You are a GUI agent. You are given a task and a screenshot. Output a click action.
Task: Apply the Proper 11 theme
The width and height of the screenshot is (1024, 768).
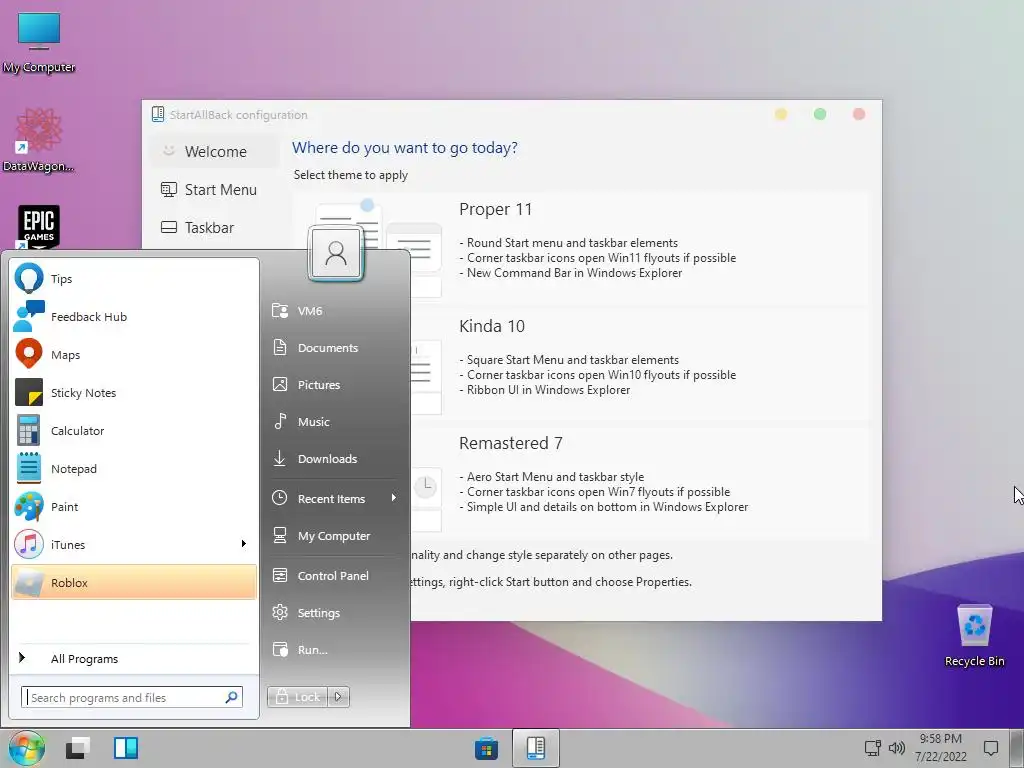coord(581,248)
